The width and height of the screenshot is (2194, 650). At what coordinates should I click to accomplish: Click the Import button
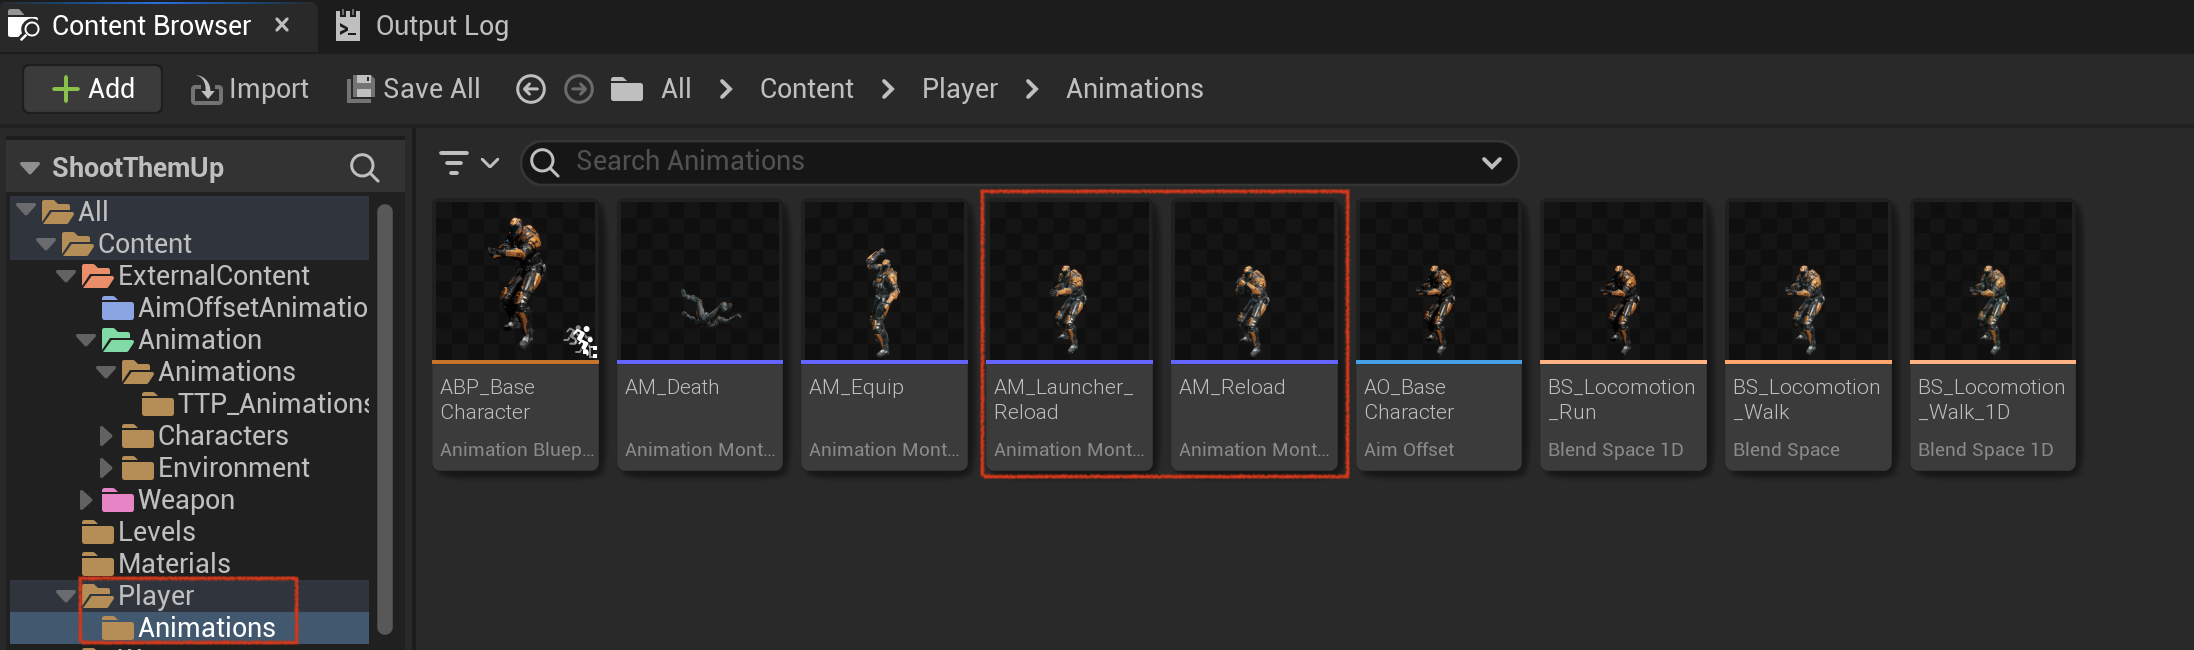tap(250, 89)
